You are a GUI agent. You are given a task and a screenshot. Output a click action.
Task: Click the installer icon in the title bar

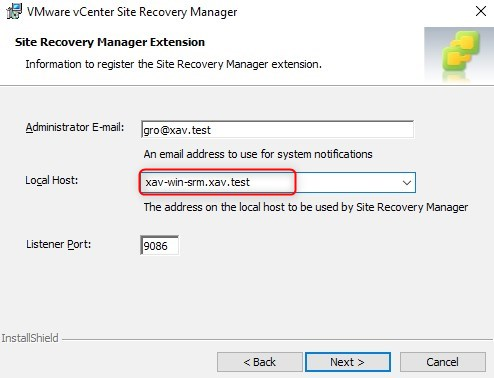pos(14,11)
